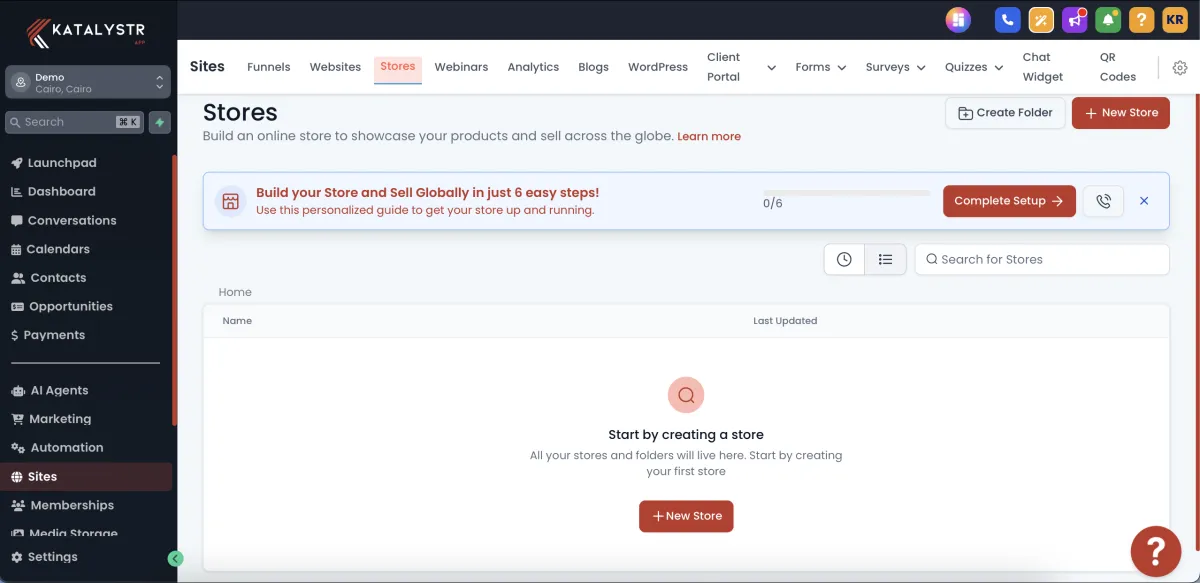Switch to the Websites tab
This screenshot has height=583, width=1200.
pyautogui.click(x=335, y=67)
